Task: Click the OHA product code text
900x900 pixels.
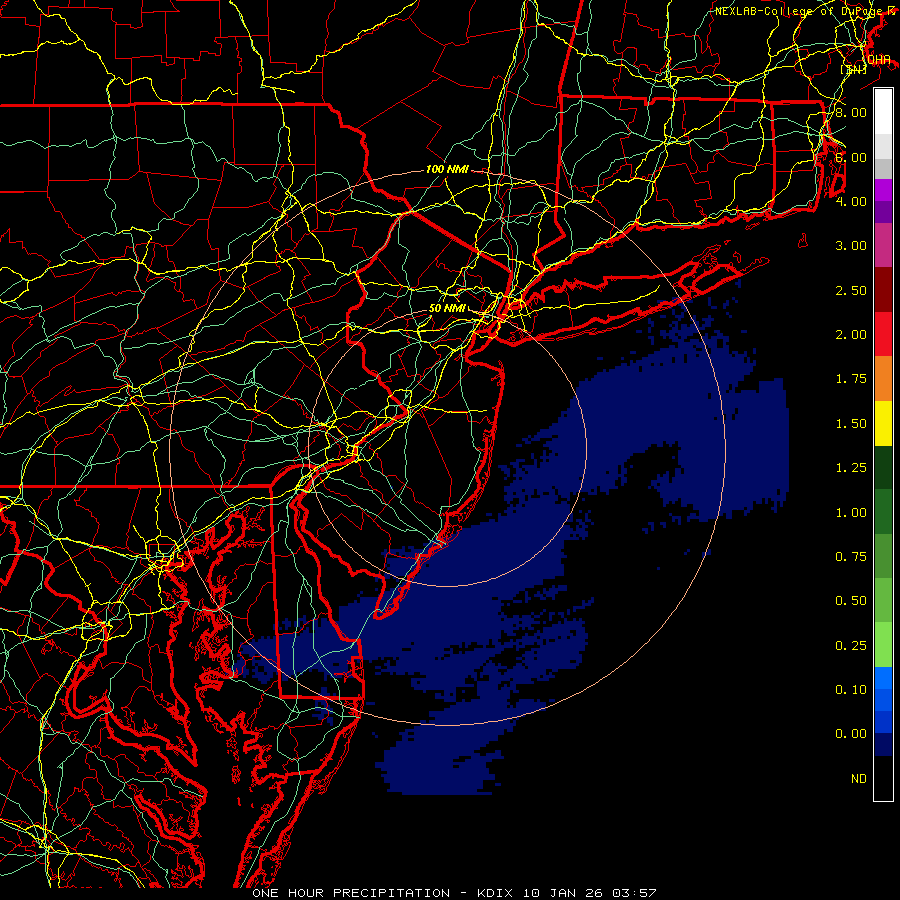Action: click(x=879, y=60)
